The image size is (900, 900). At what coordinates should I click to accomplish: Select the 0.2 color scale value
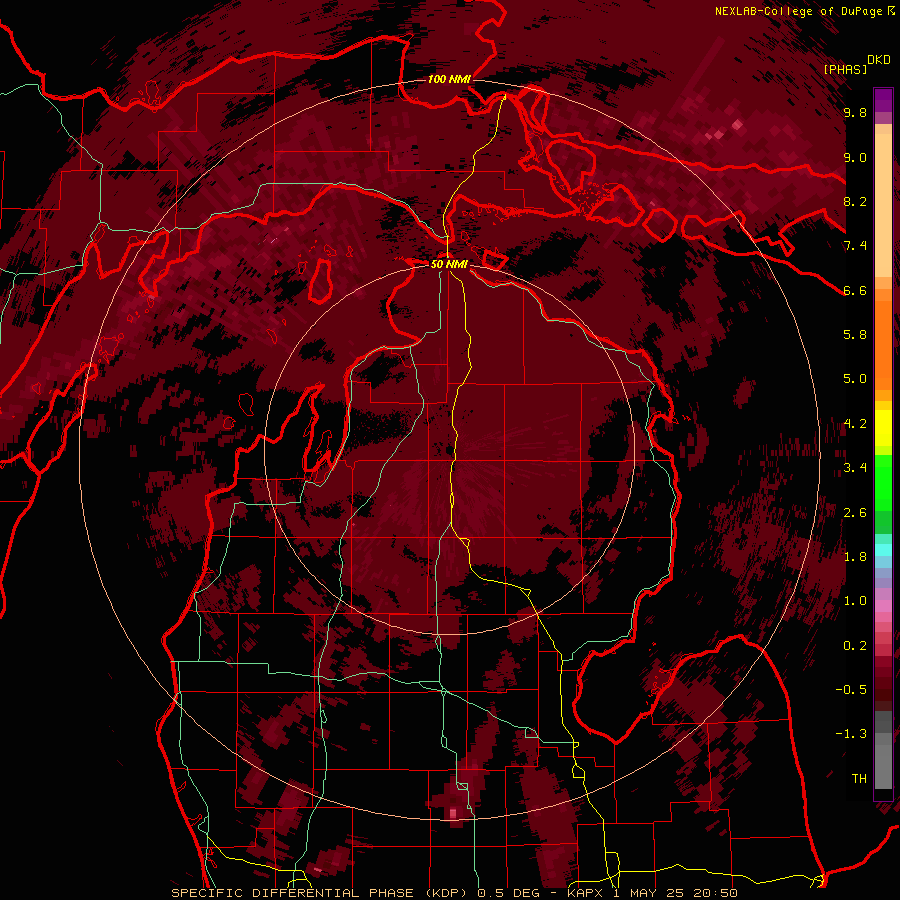point(855,645)
